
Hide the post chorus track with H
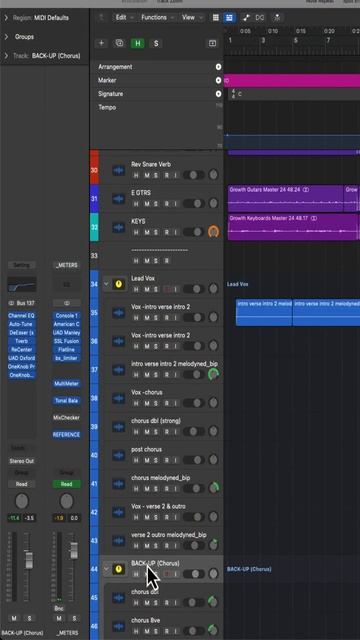pyautogui.click(x=136, y=460)
